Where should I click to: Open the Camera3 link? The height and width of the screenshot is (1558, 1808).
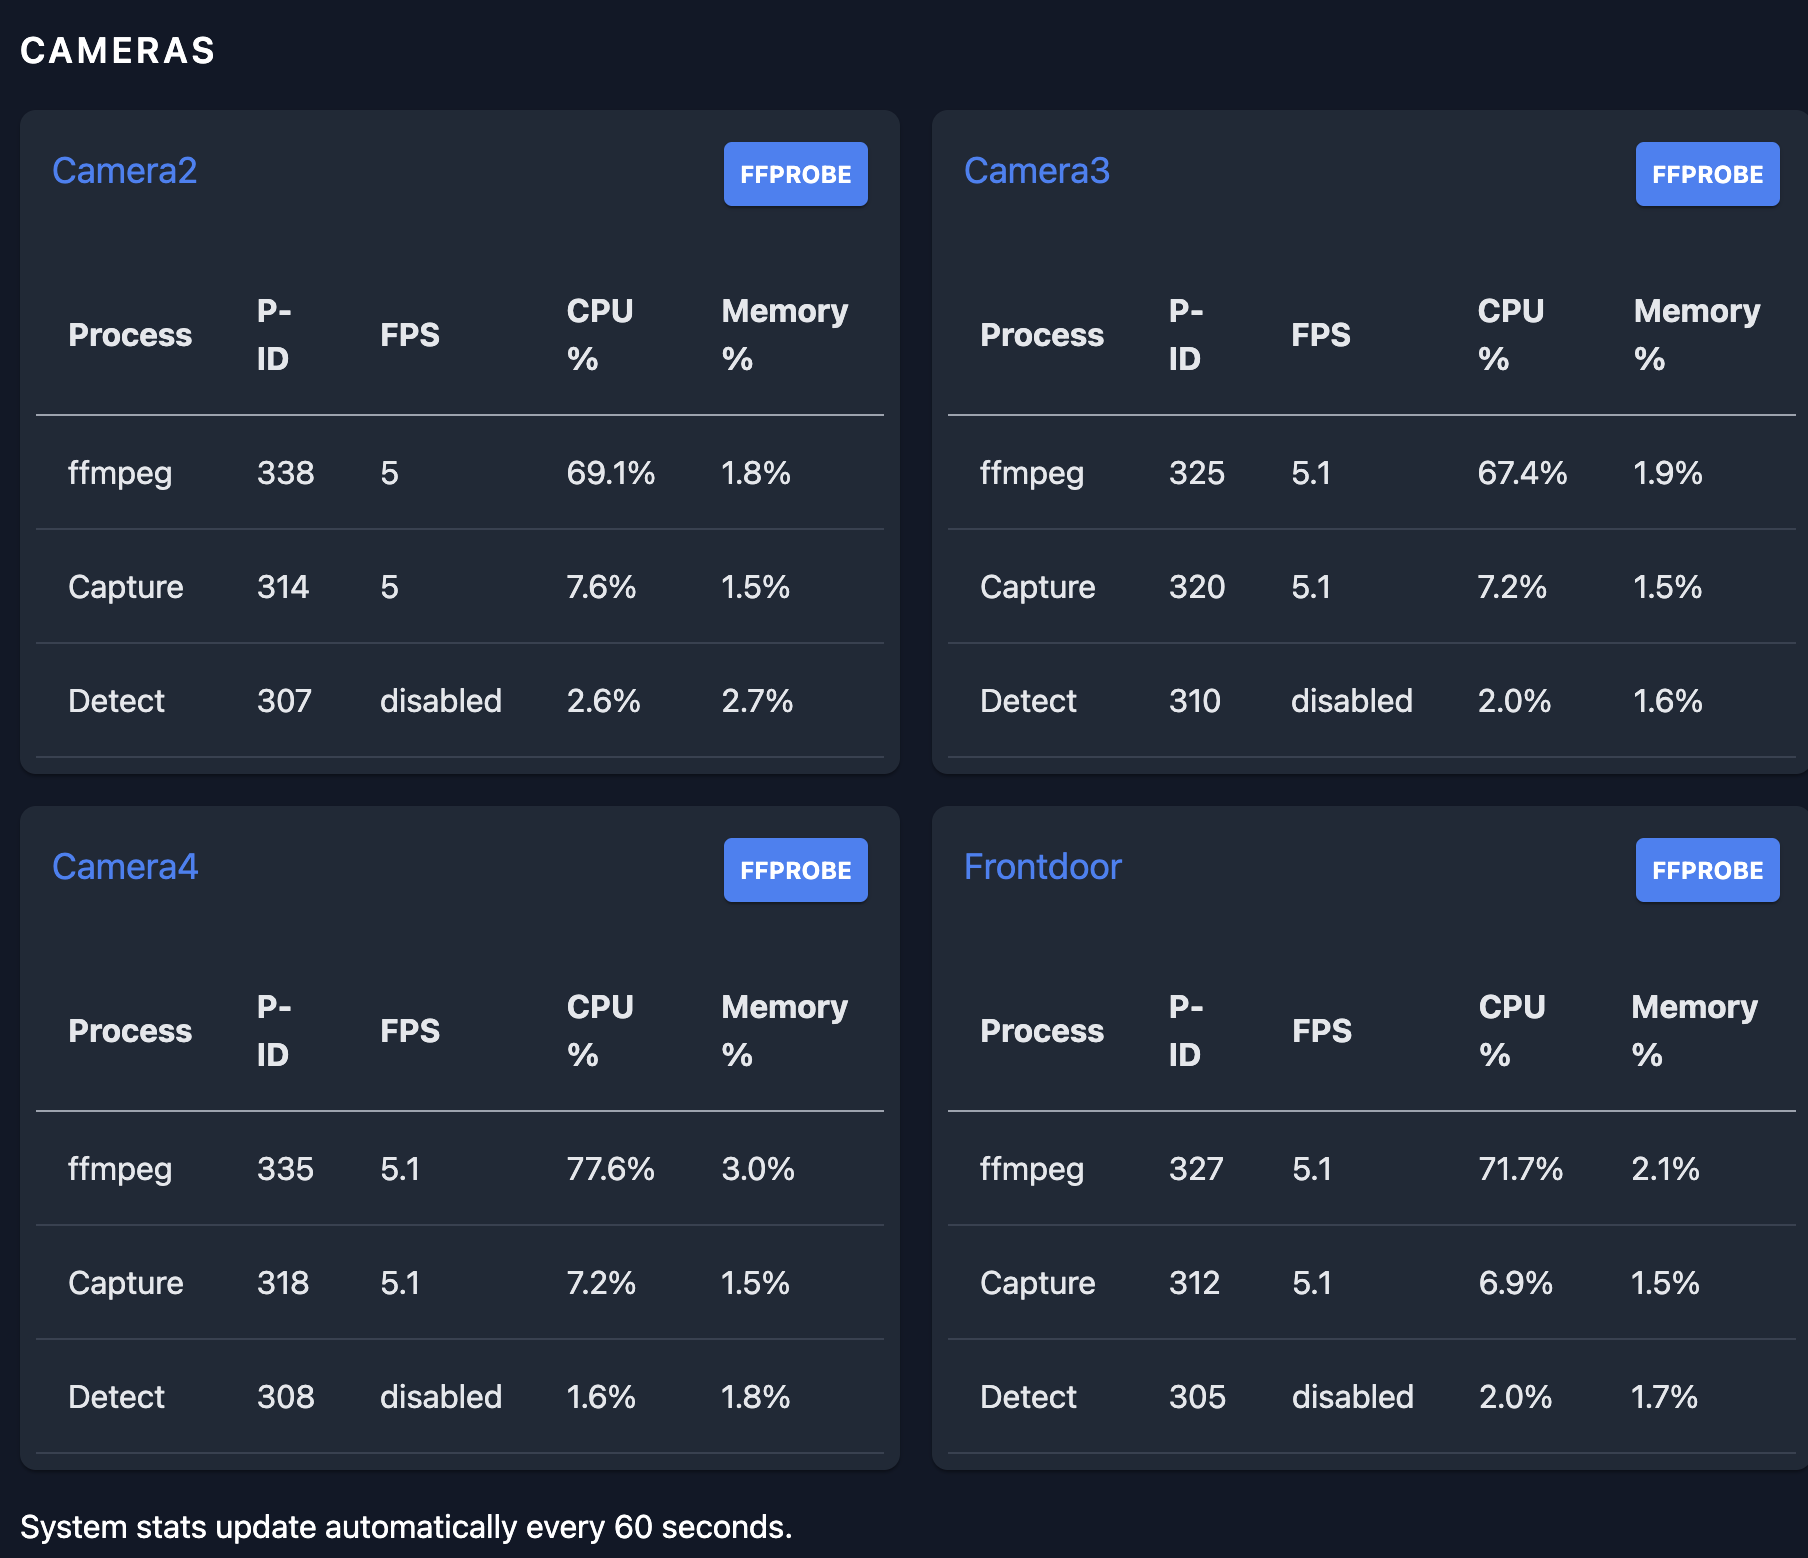point(1036,171)
